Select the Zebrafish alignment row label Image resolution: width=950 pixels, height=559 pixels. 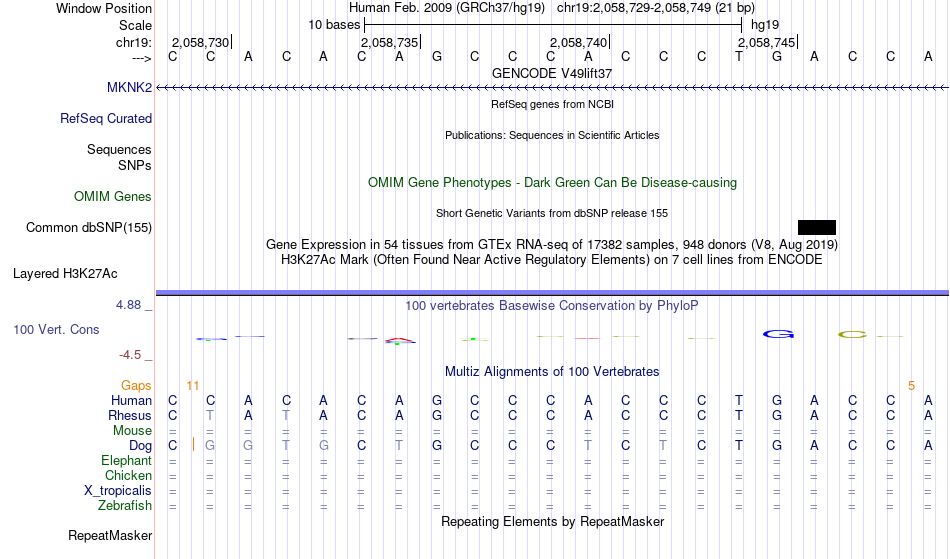(x=125, y=506)
